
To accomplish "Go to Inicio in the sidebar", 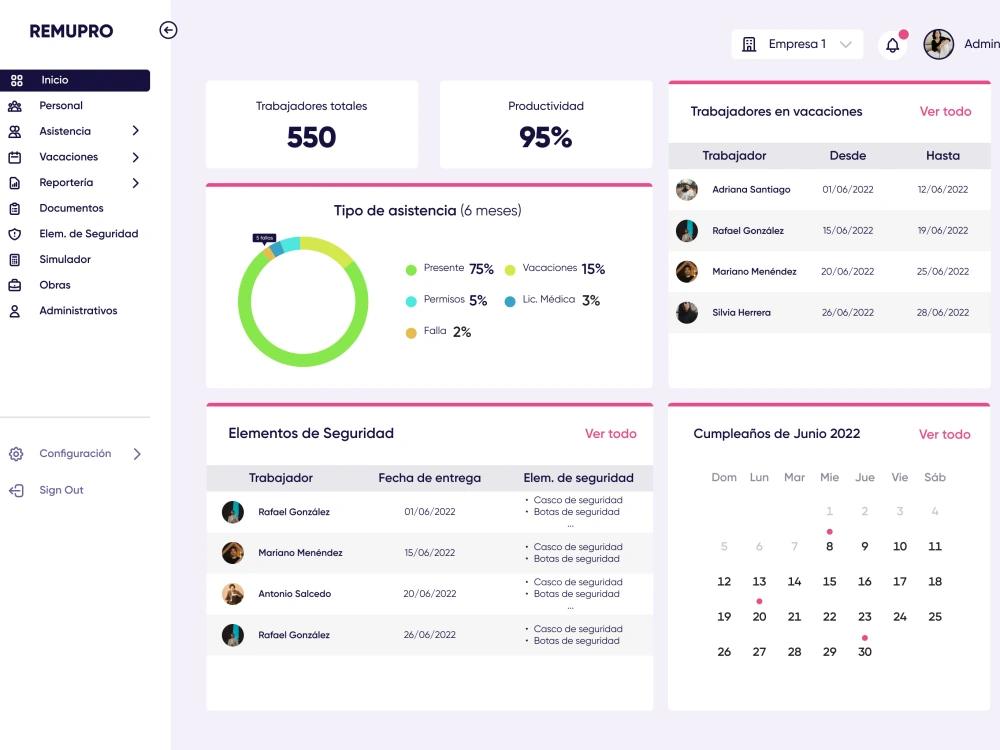I will coord(75,80).
